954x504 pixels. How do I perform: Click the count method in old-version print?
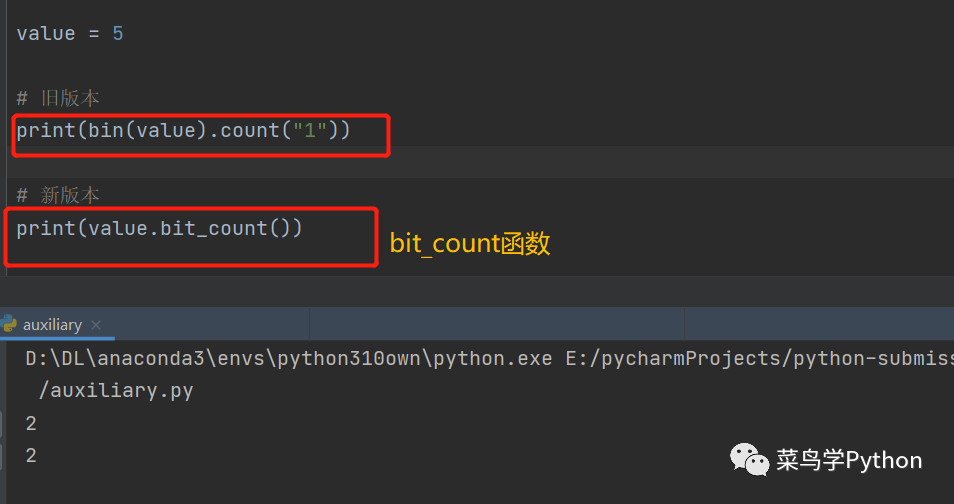(x=250, y=130)
